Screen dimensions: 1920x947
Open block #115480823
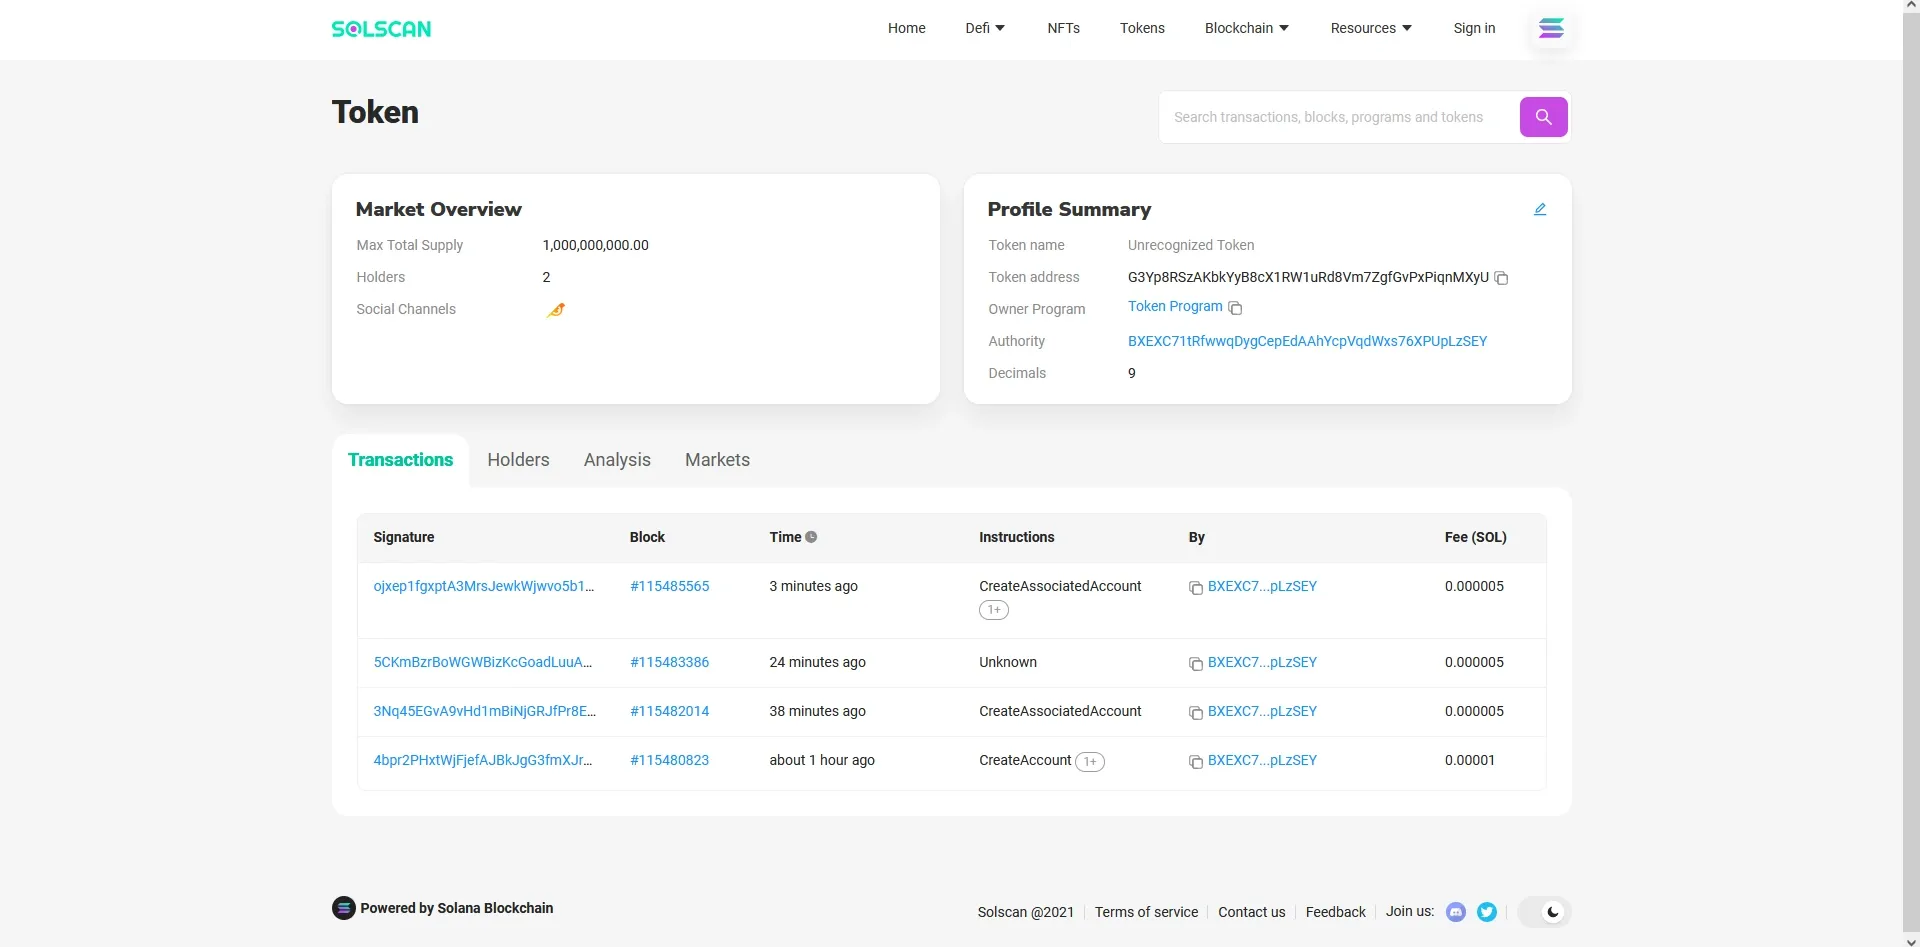[x=669, y=760]
